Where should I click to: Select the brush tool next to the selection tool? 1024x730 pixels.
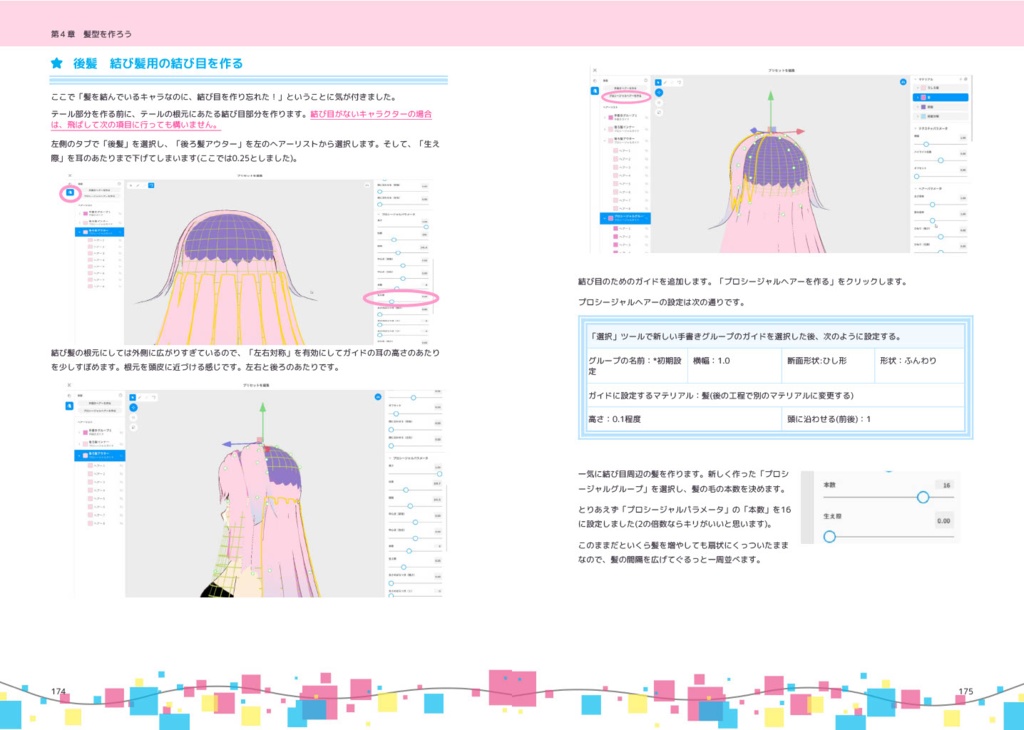[x=666, y=82]
